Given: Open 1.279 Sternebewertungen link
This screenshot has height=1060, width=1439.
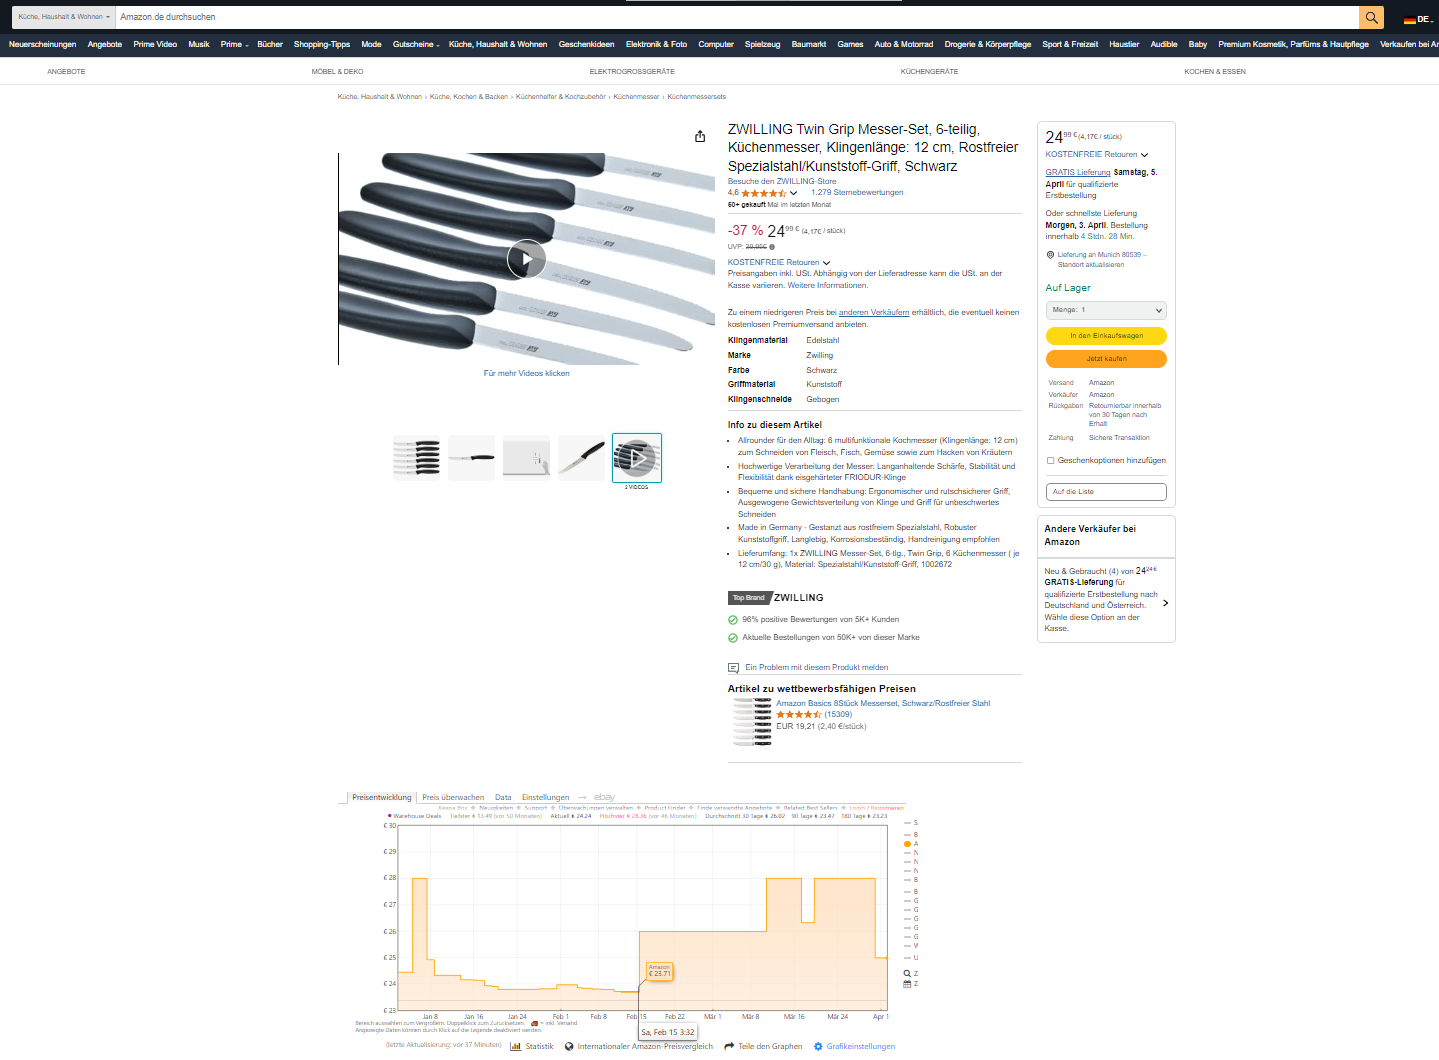Looking at the screenshot, I should [x=857, y=193].
